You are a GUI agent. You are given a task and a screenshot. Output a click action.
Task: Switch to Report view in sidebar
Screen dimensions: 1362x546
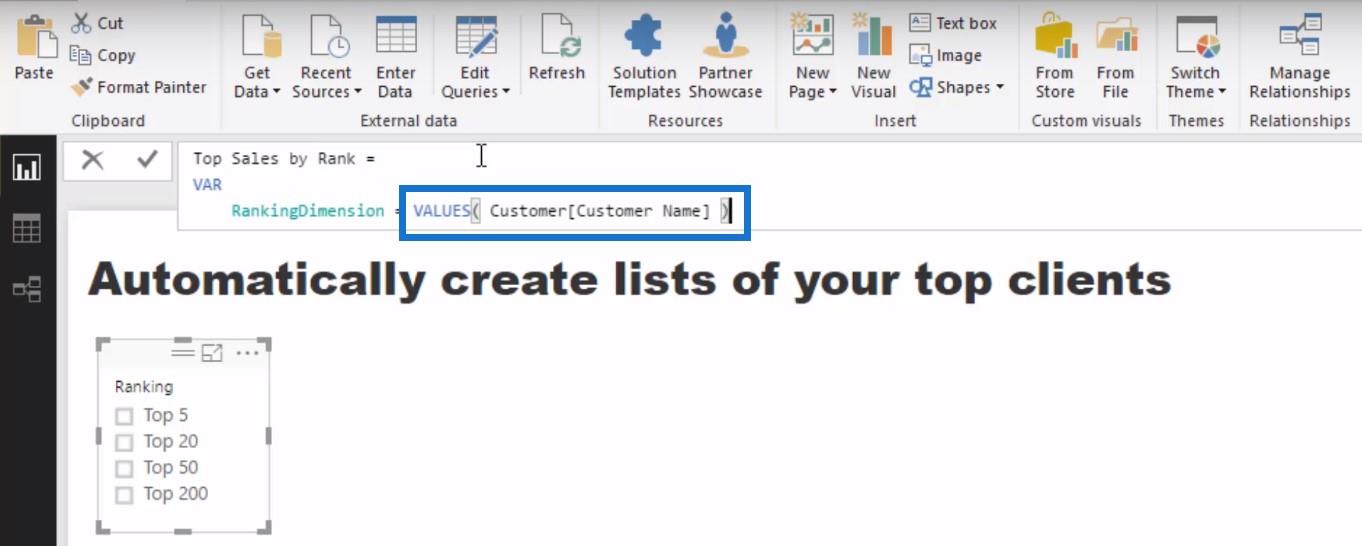tap(26, 167)
